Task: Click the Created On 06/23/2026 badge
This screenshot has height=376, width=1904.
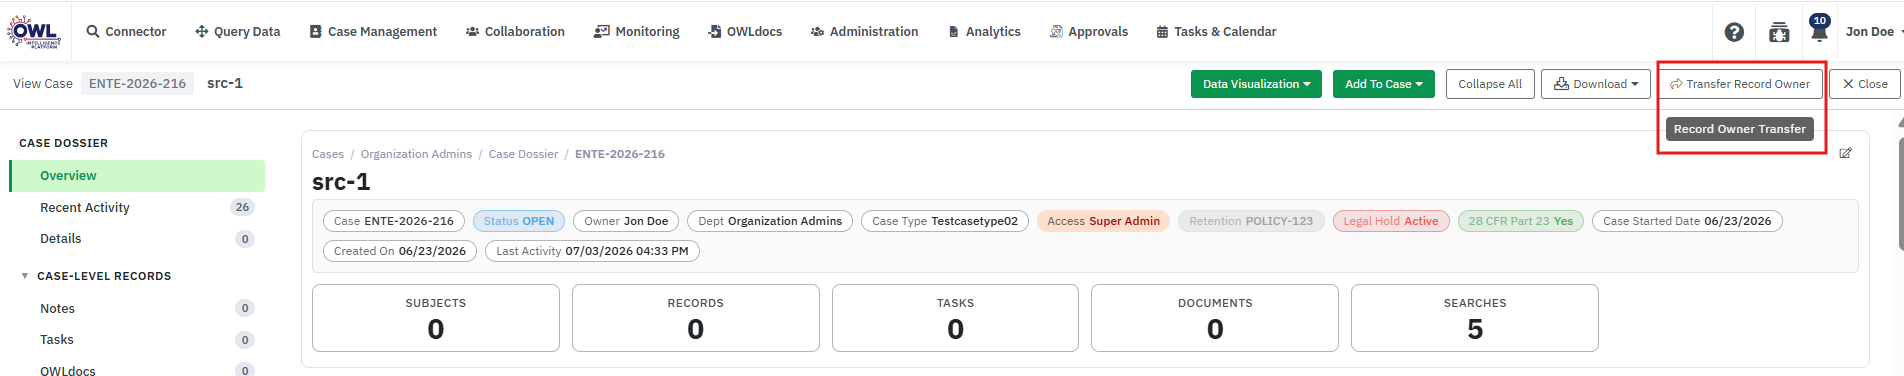Action: (400, 251)
